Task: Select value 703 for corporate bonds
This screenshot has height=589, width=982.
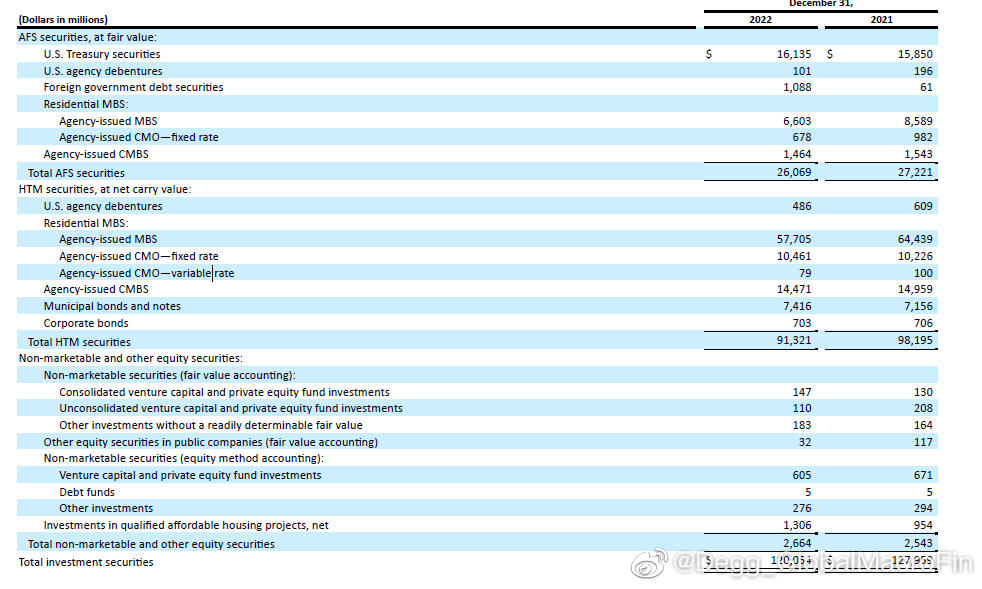Action: [802, 323]
